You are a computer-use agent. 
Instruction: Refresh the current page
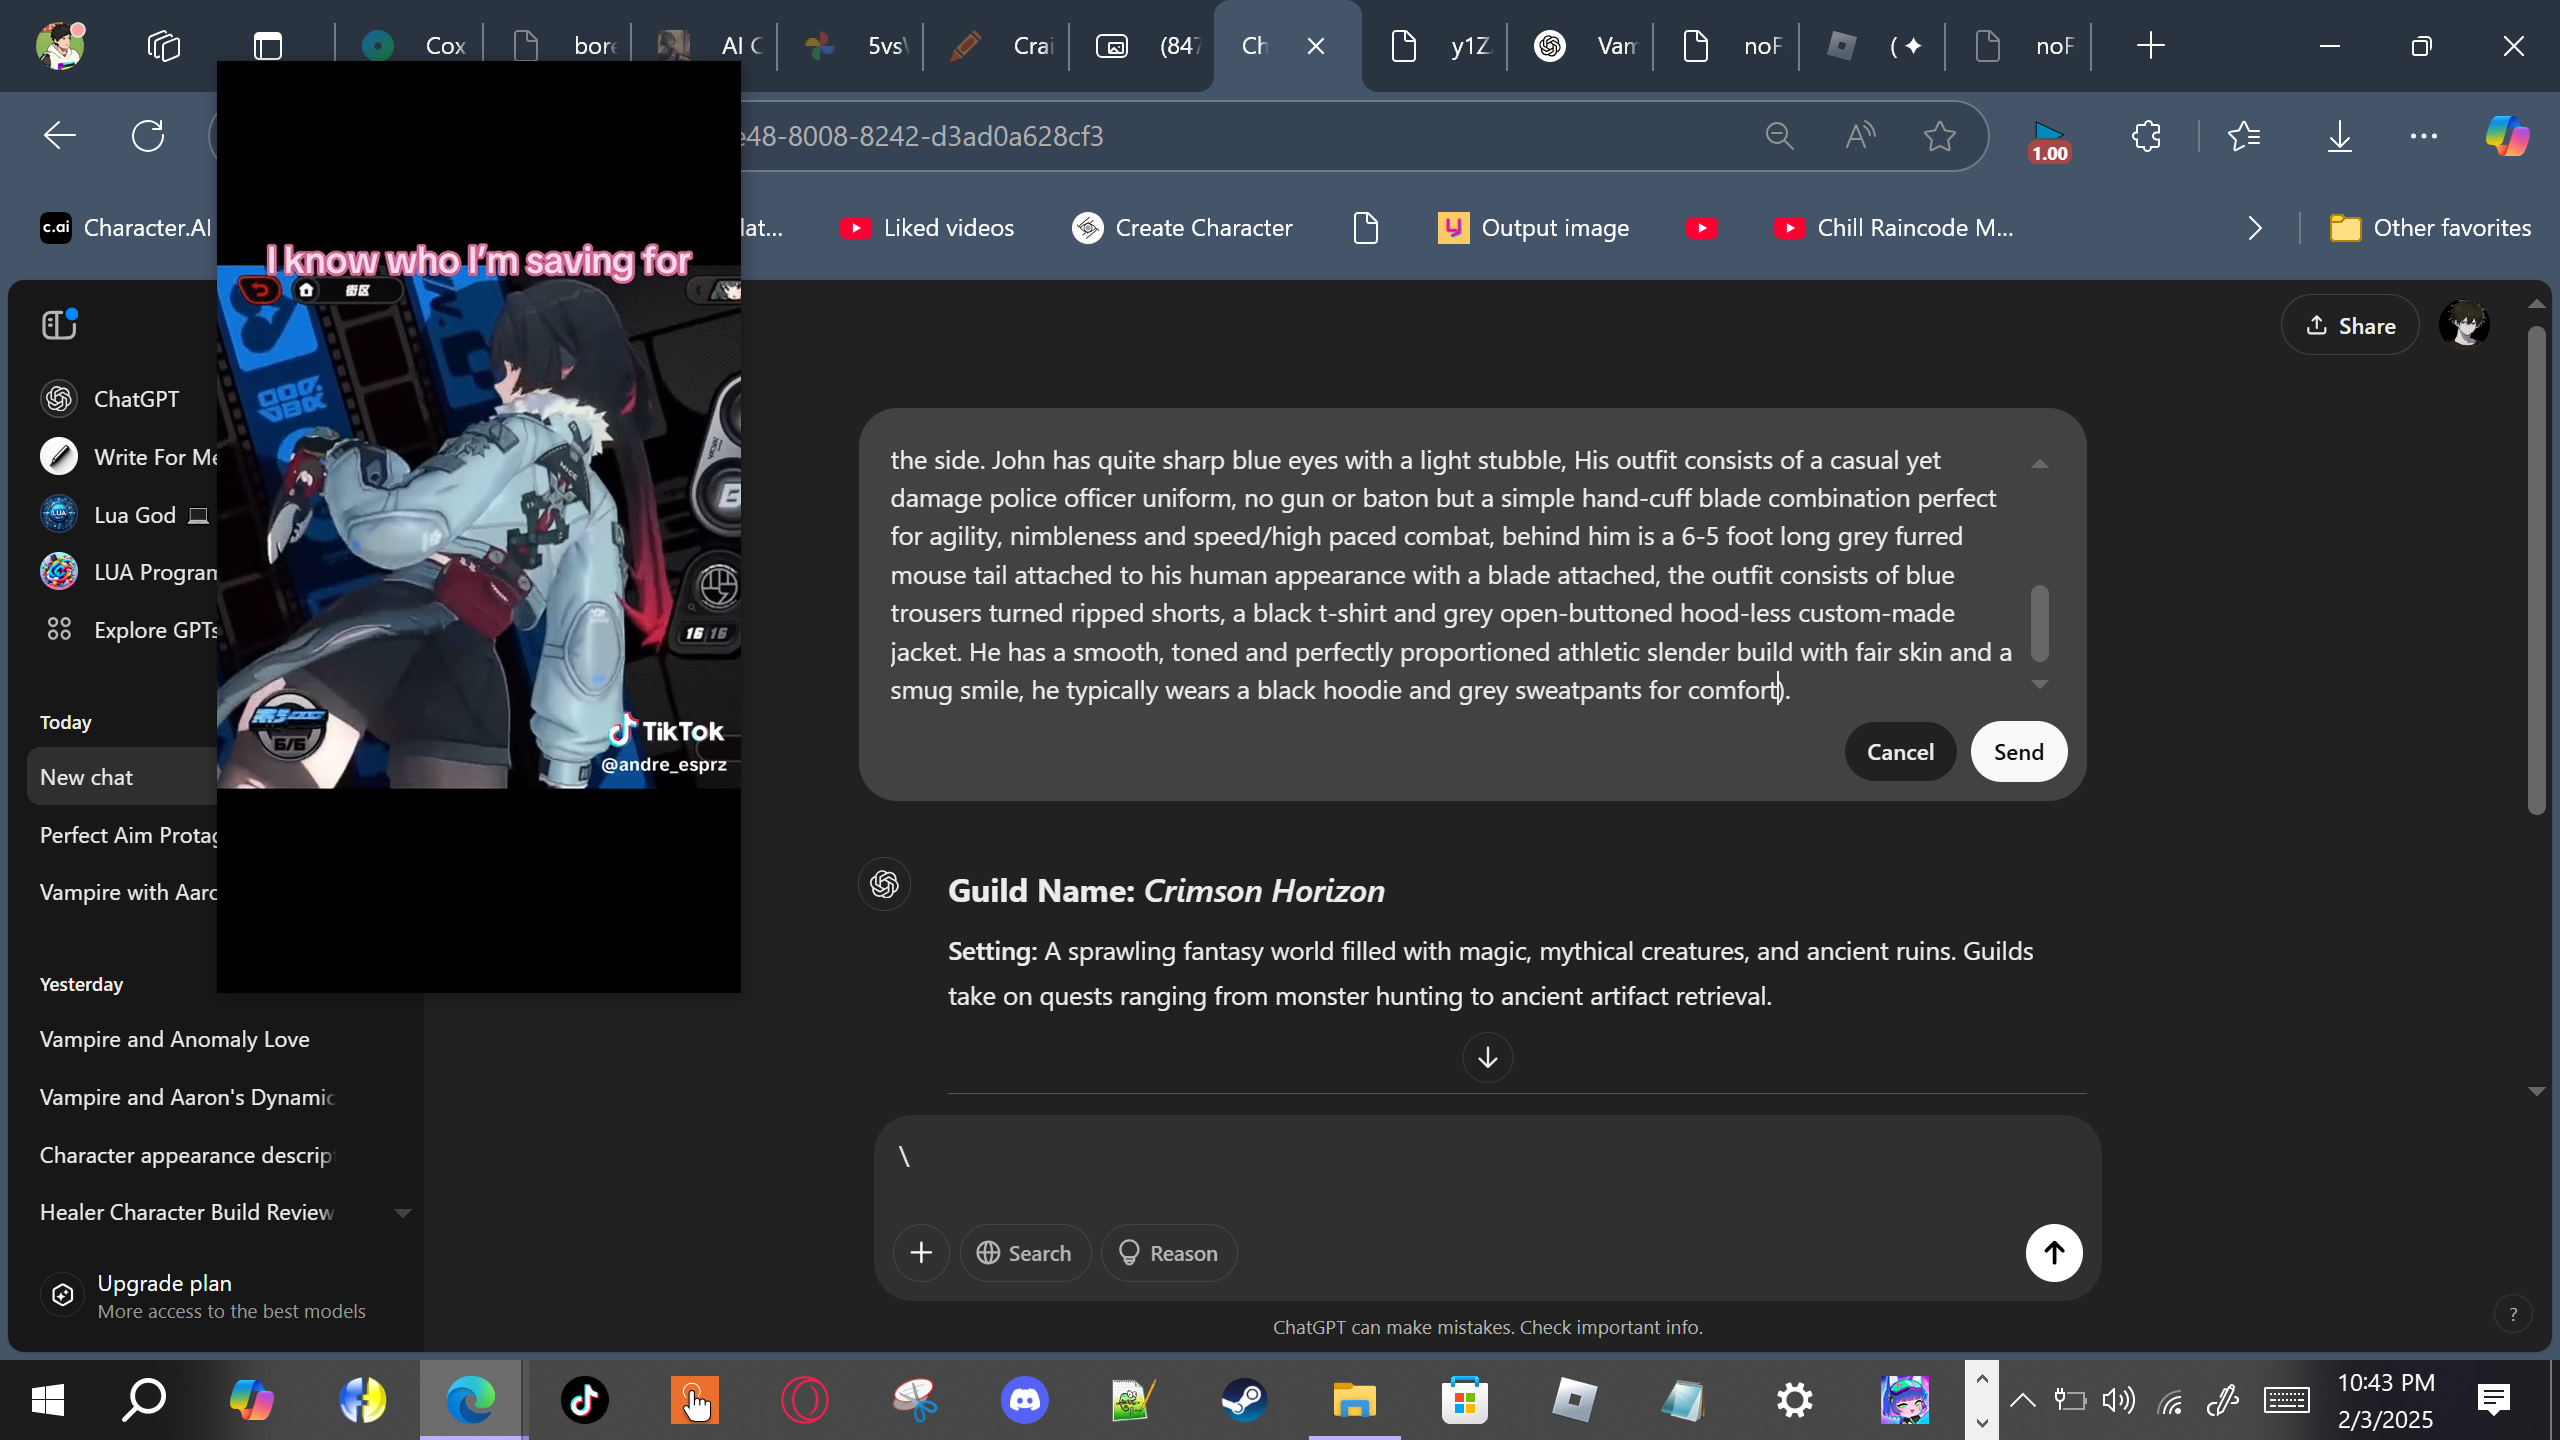tap(148, 136)
